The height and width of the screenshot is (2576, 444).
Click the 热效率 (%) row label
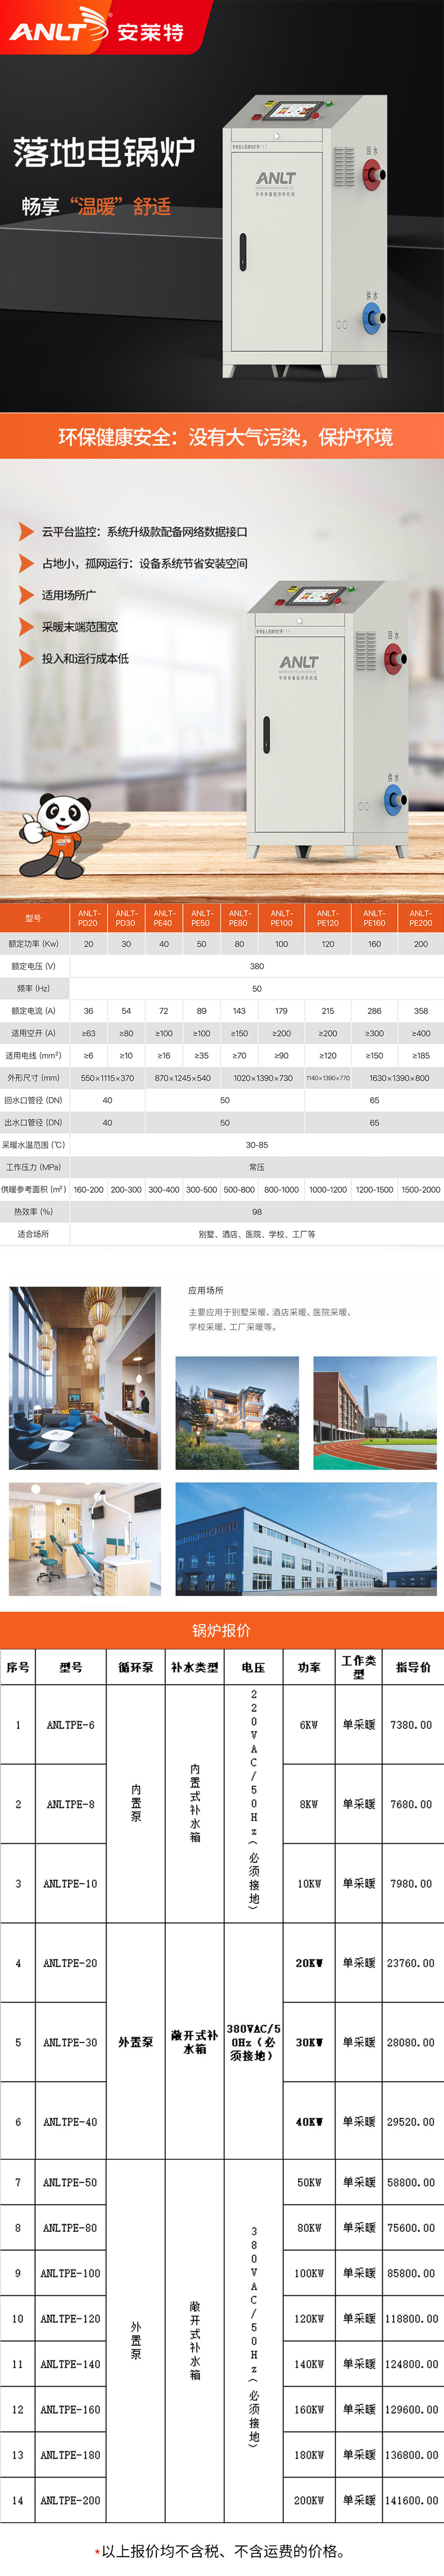tap(33, 1212)
